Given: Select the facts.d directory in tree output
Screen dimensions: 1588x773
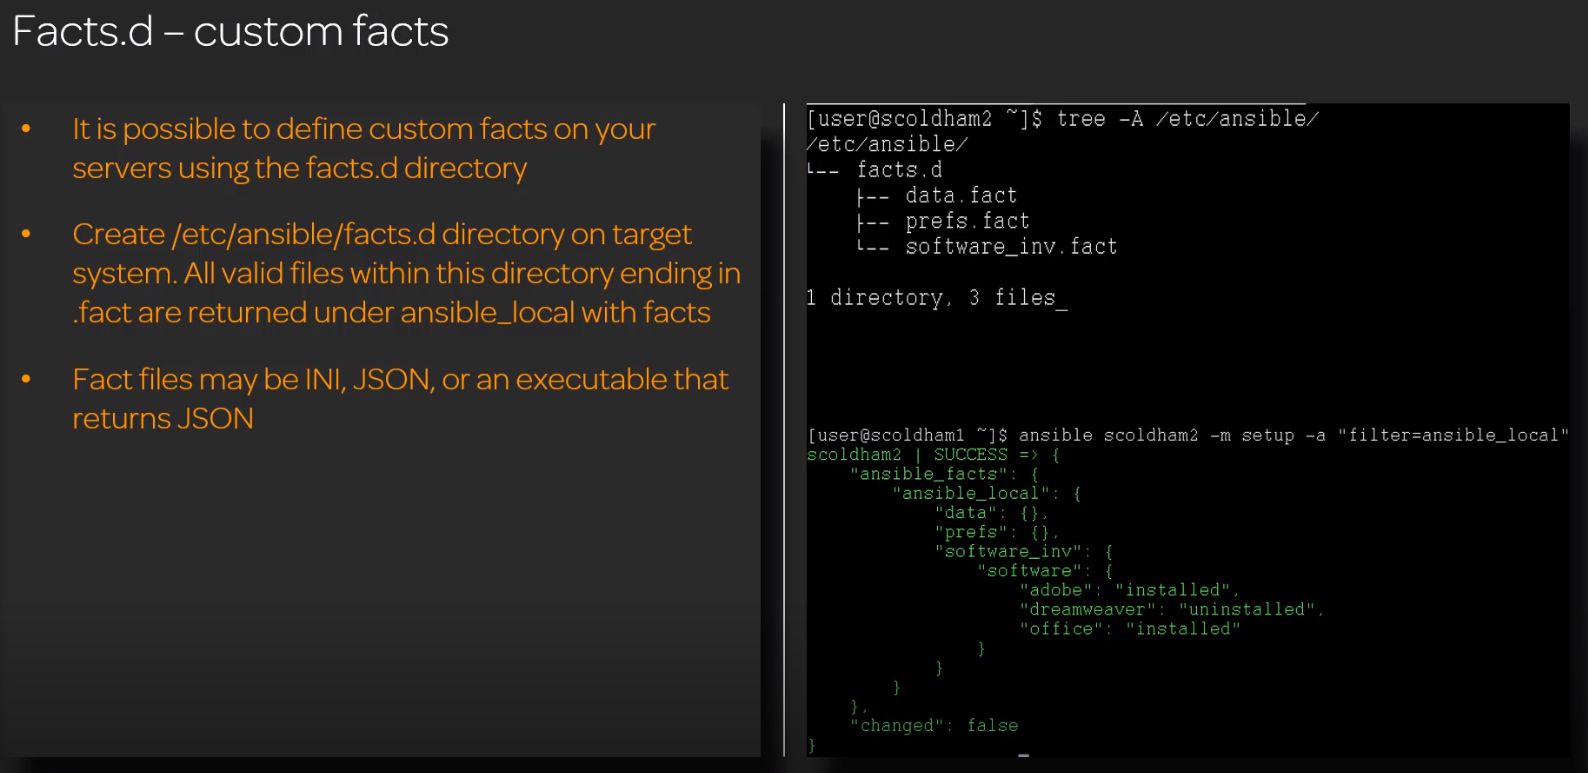Looking at the screenshot, I should click(x=899, y=170).
